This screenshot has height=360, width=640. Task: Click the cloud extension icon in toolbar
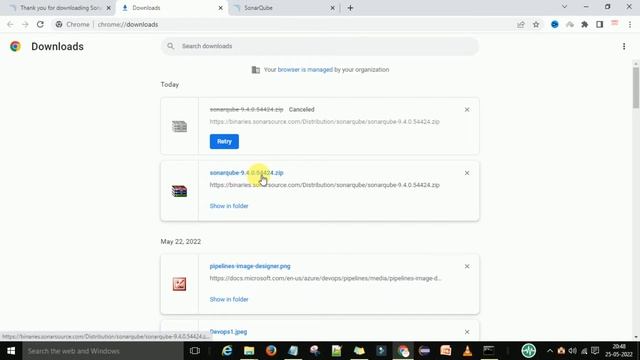[x=569, y=24]
